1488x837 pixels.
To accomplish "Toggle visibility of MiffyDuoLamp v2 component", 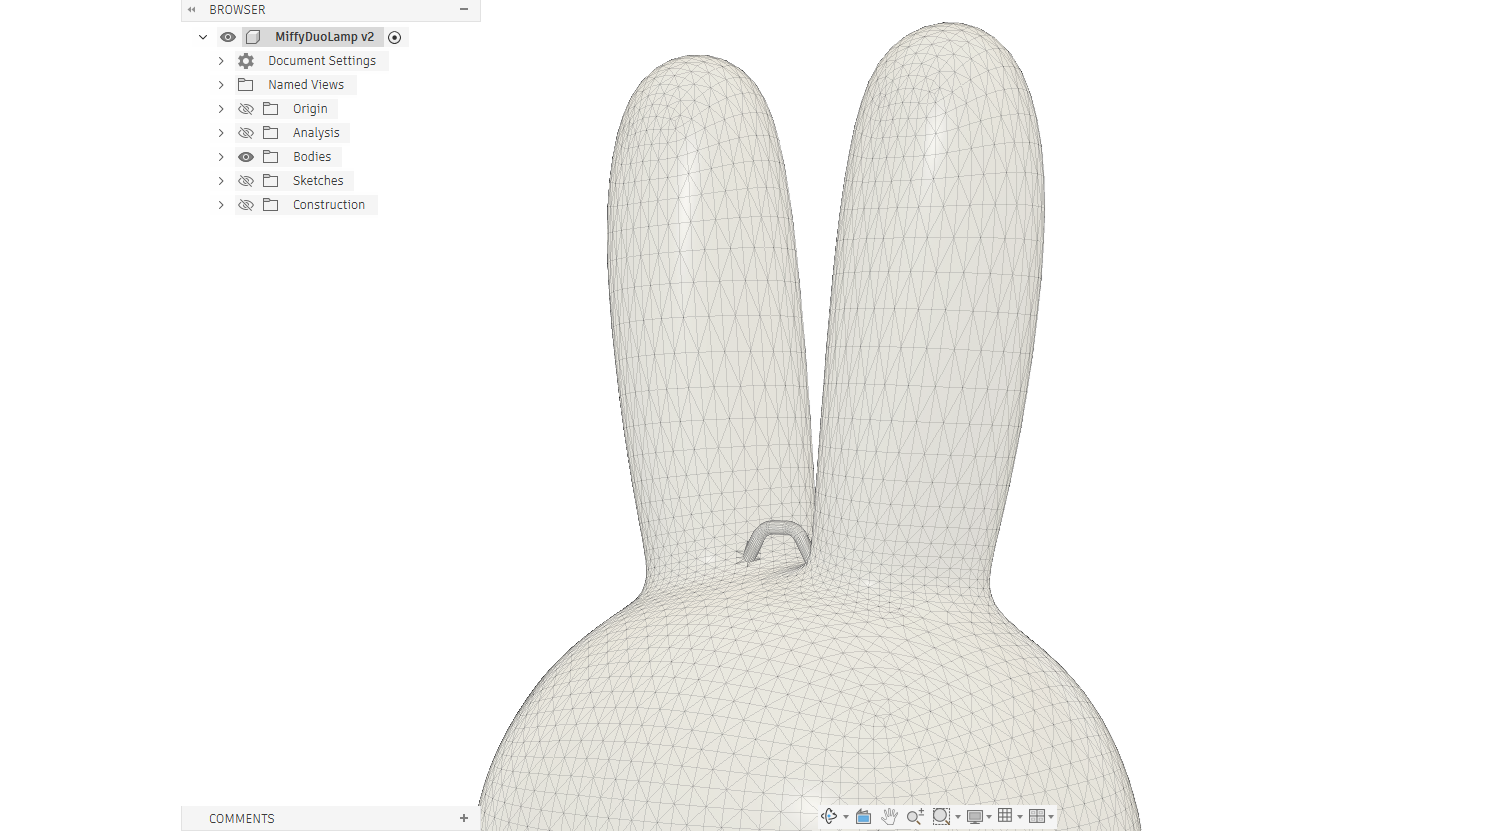I will 228,37.
